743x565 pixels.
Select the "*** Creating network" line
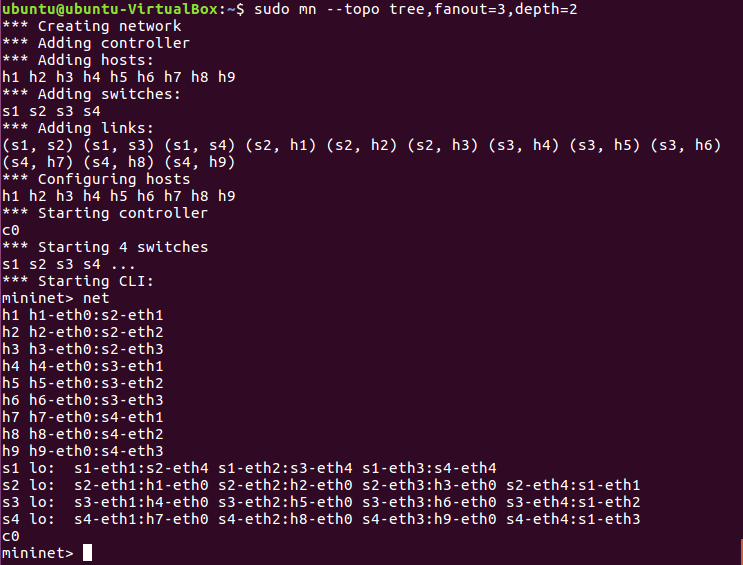coord(92,26)
